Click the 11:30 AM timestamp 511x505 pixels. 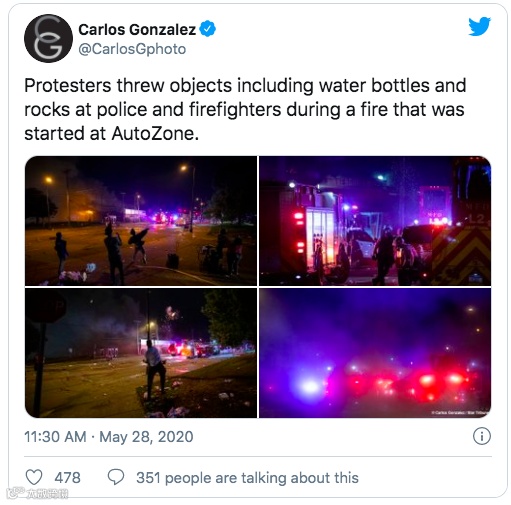coord(55,437)
